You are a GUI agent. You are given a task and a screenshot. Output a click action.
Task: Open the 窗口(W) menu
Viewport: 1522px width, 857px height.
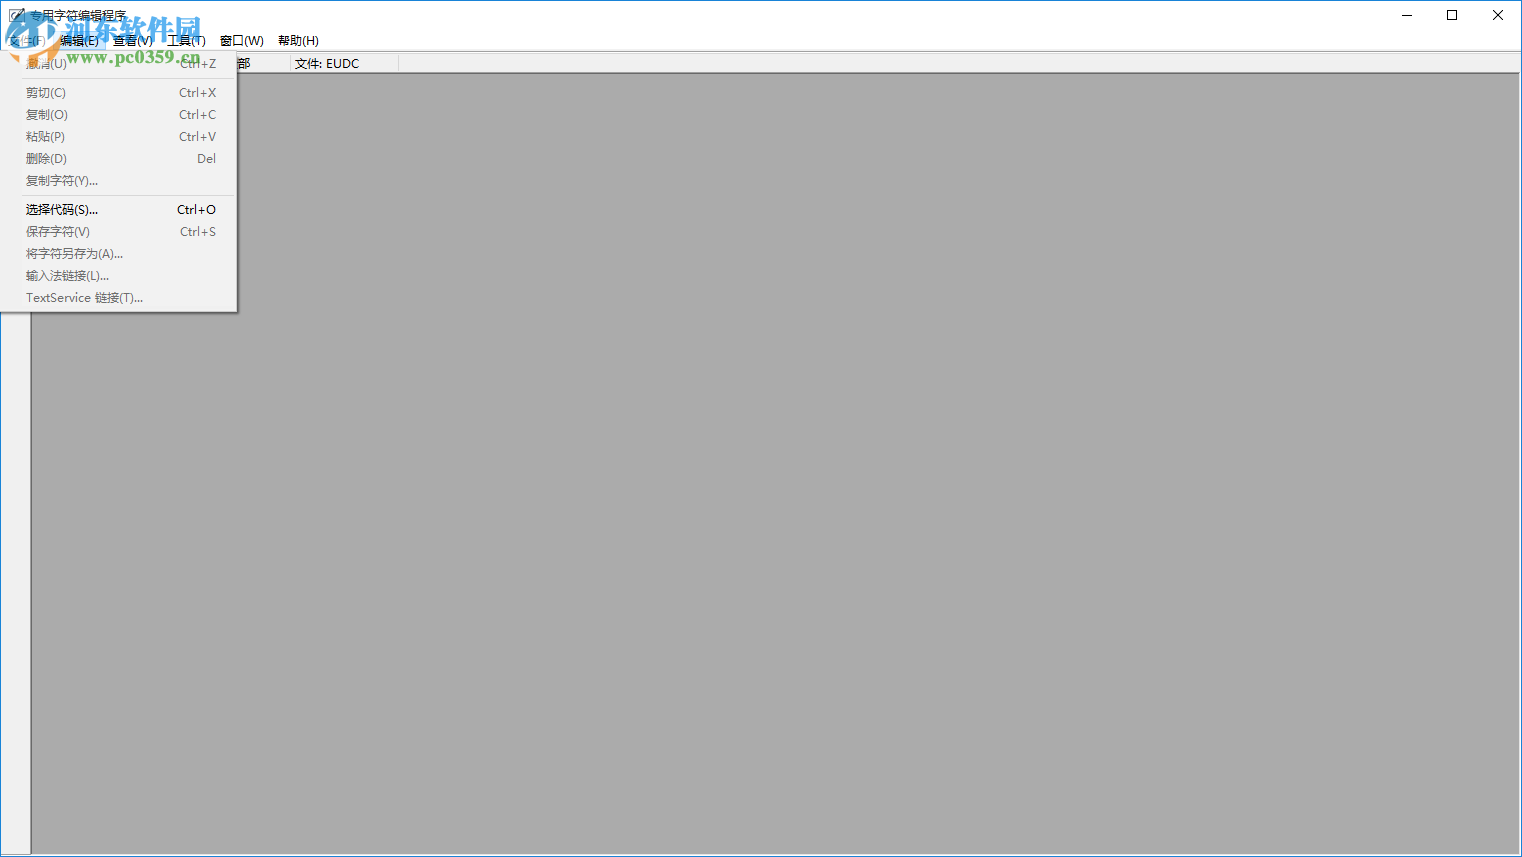pyautogui.click(x=242, y=41)
